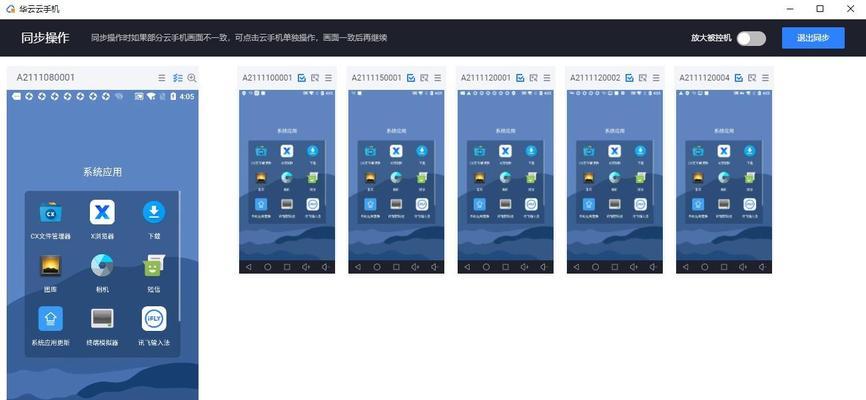Click the A2111150001 device label
This screenshot has height=400, width=866.
pos(377,78)
